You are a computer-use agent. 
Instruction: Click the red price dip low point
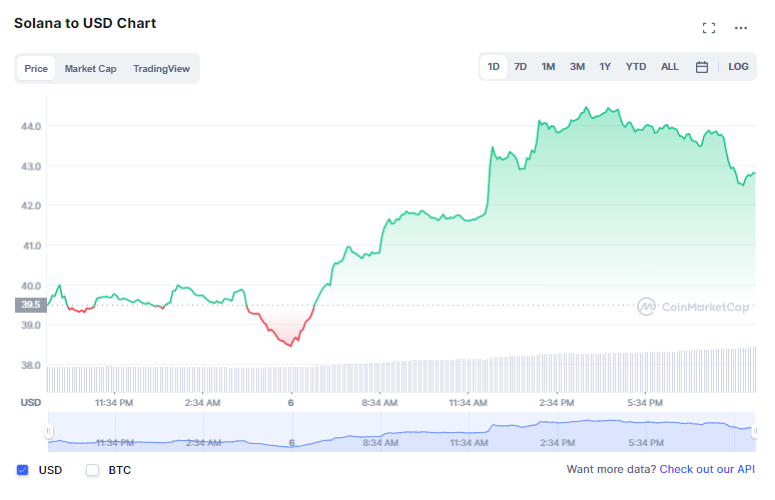click(291, 345)
